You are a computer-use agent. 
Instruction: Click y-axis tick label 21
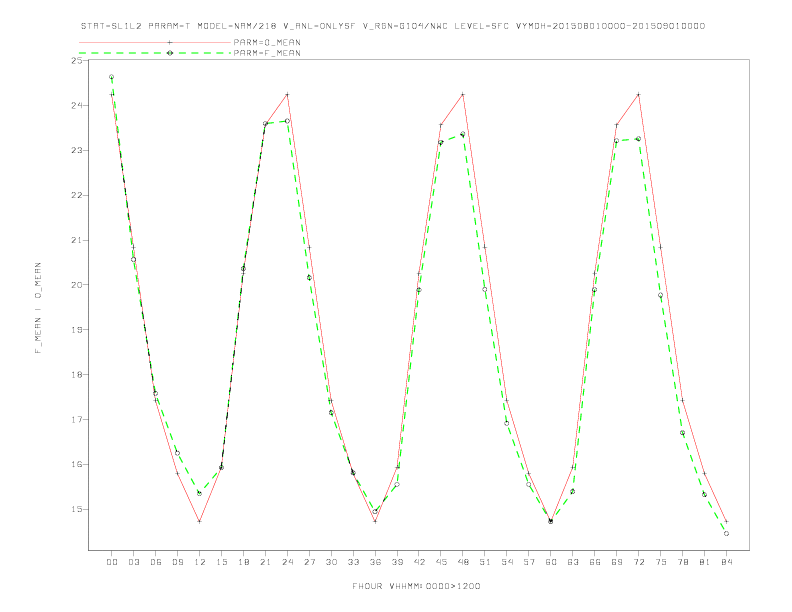pyautogui.click(x=77, y=240)
